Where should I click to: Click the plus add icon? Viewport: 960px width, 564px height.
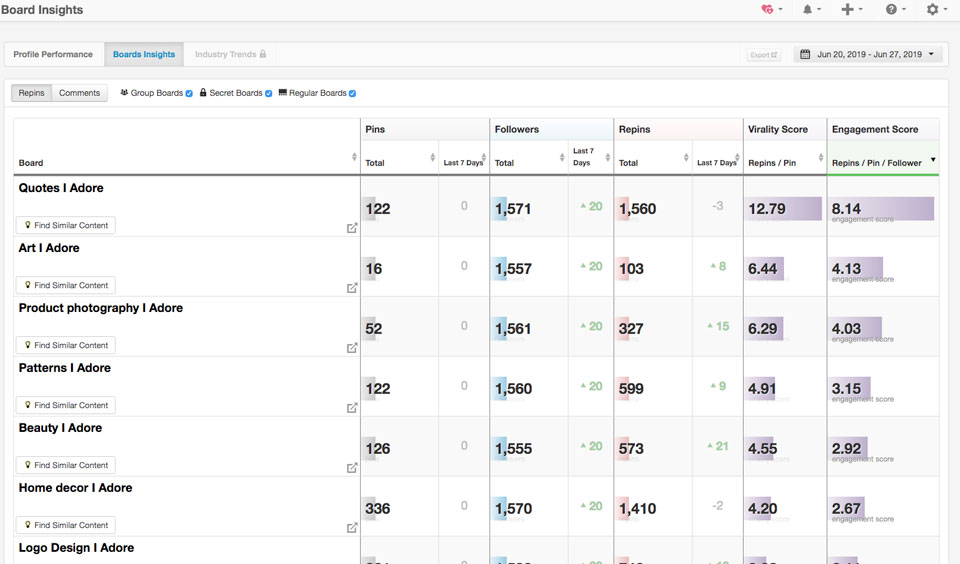pyautogui.click(x=851, y=9)
